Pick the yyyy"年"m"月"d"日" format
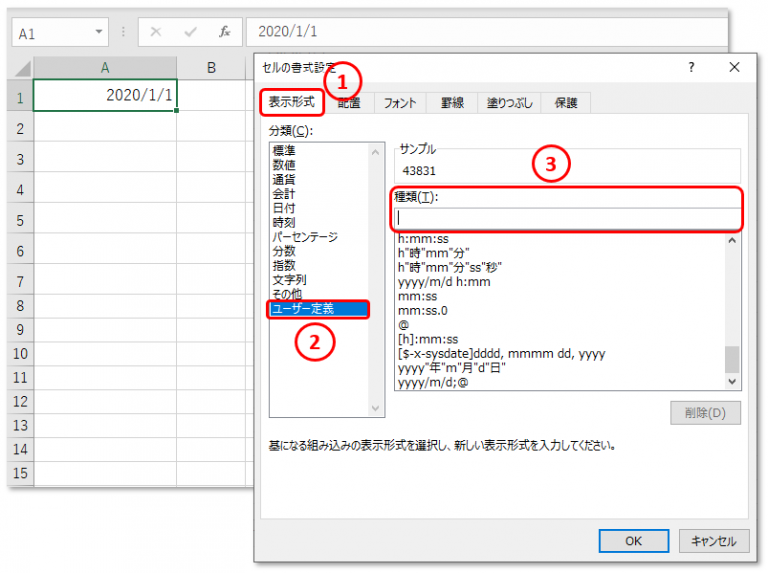Screen dimensions: 768x573 coord(452,368)
